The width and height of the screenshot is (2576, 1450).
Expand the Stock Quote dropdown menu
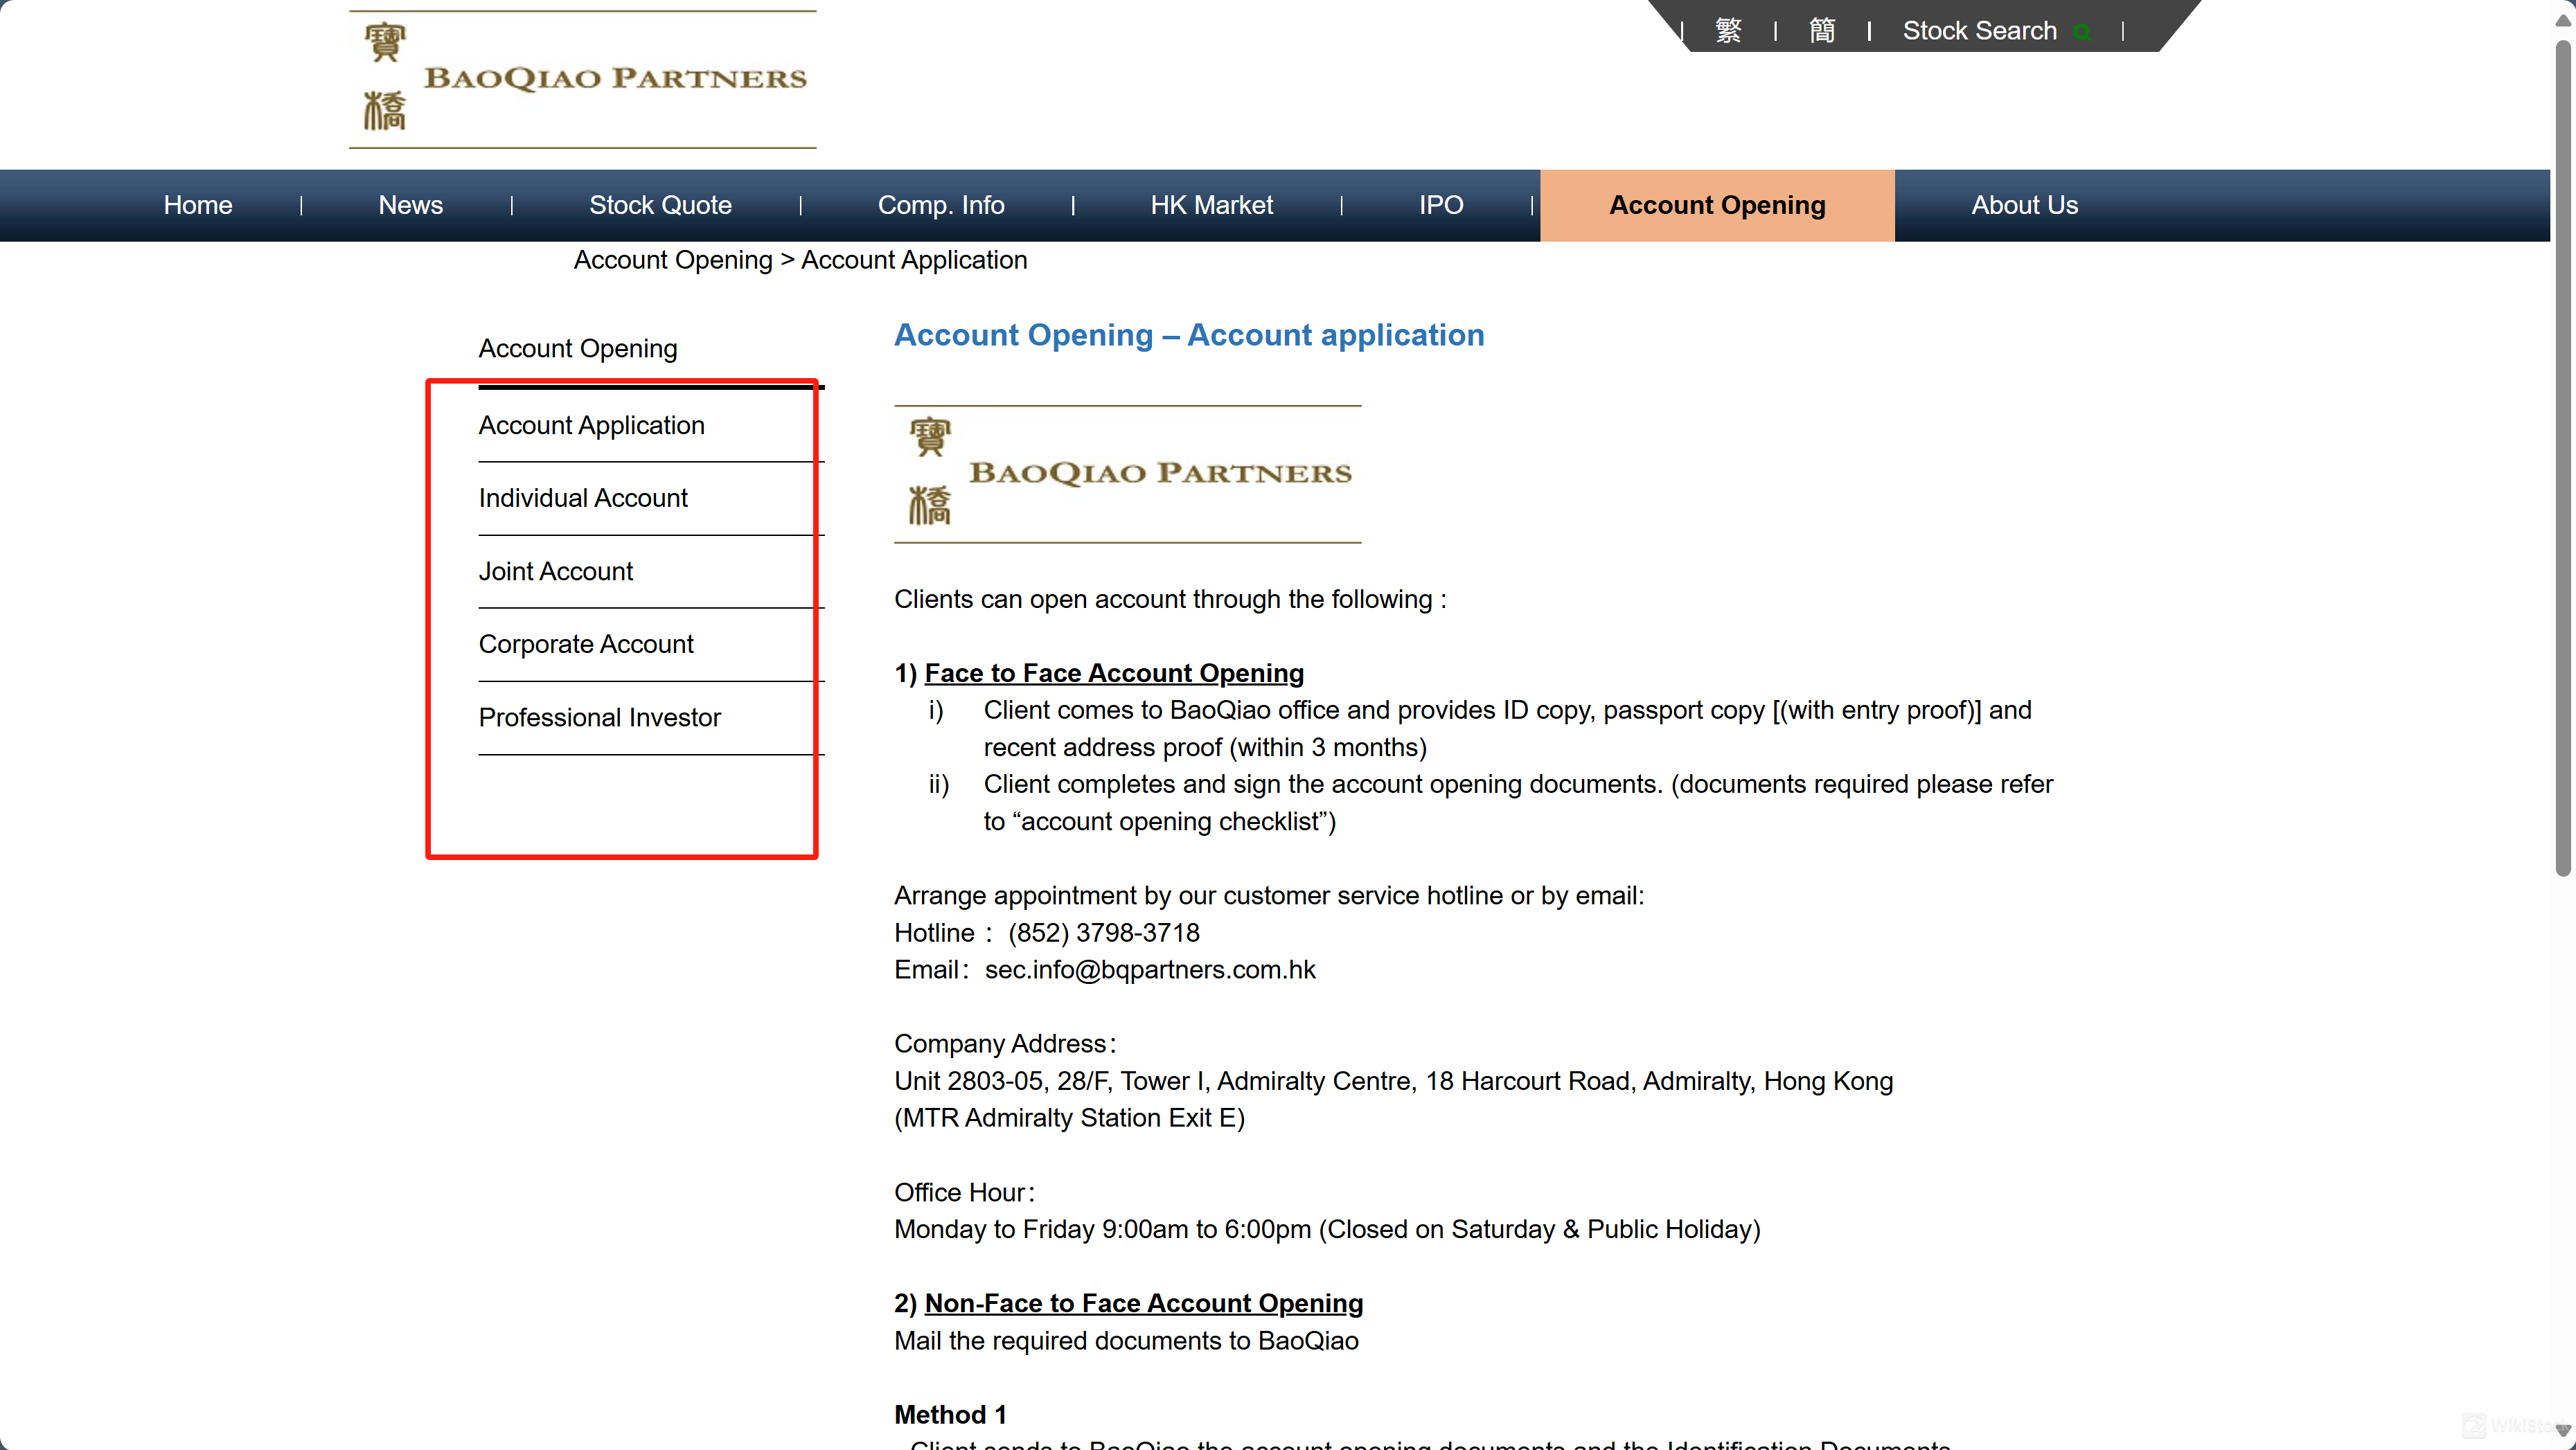tap(660, 205)
